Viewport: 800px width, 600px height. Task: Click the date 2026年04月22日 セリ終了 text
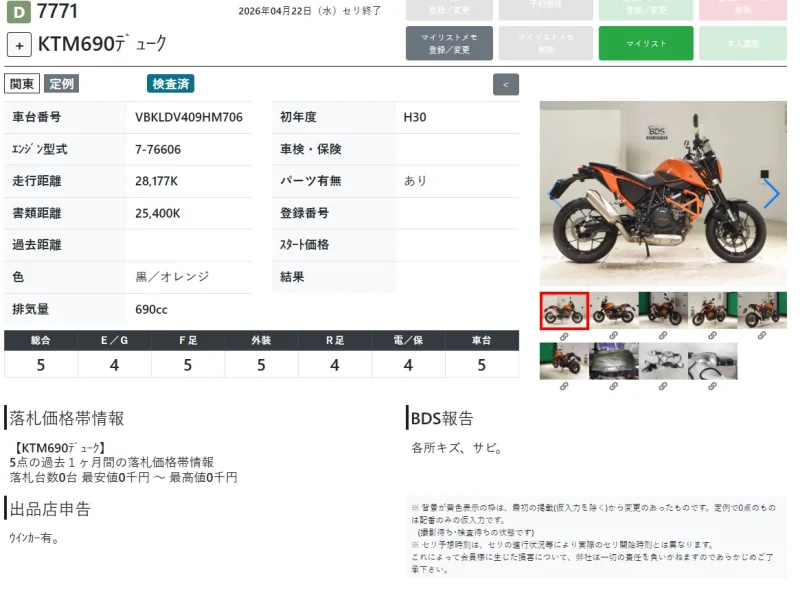310,11
